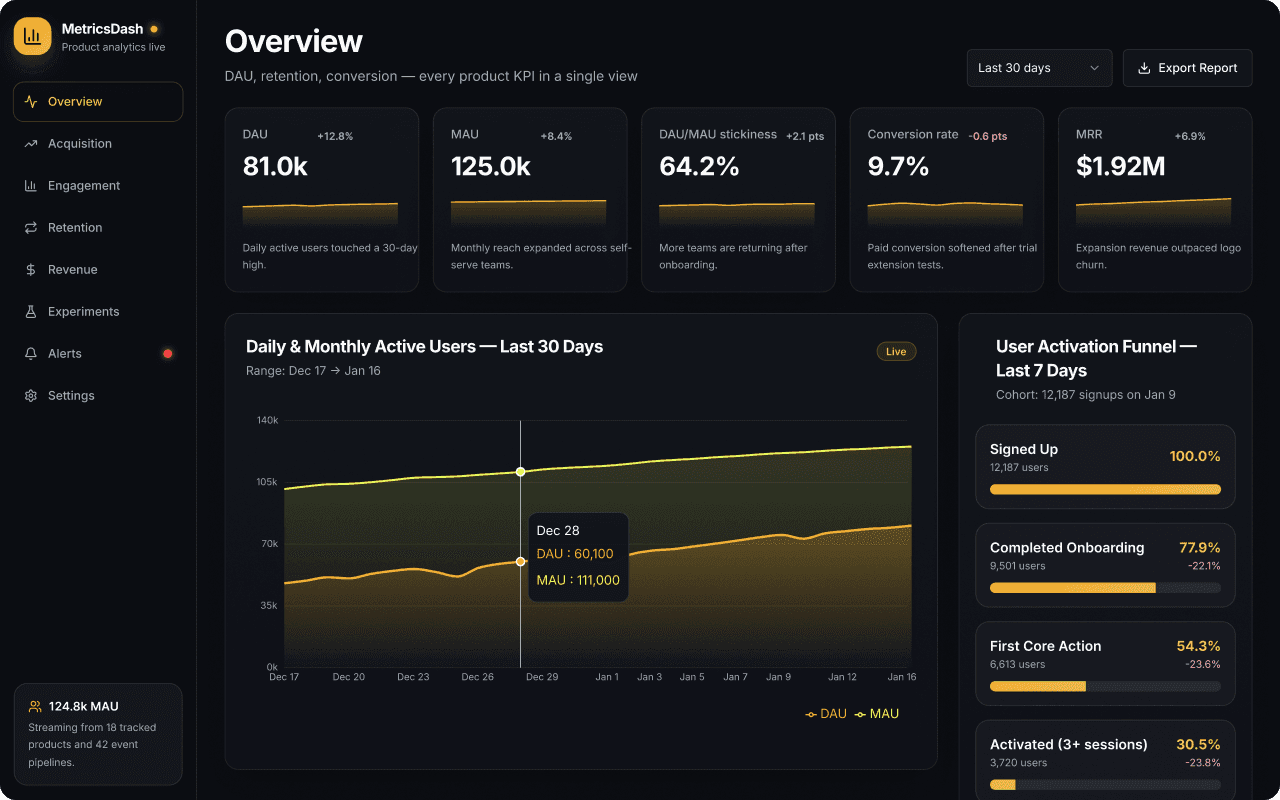Screen dimensions: 1280x800
Task: Open the Last 30 days date range dropdown
Action: click(1040, 68)
